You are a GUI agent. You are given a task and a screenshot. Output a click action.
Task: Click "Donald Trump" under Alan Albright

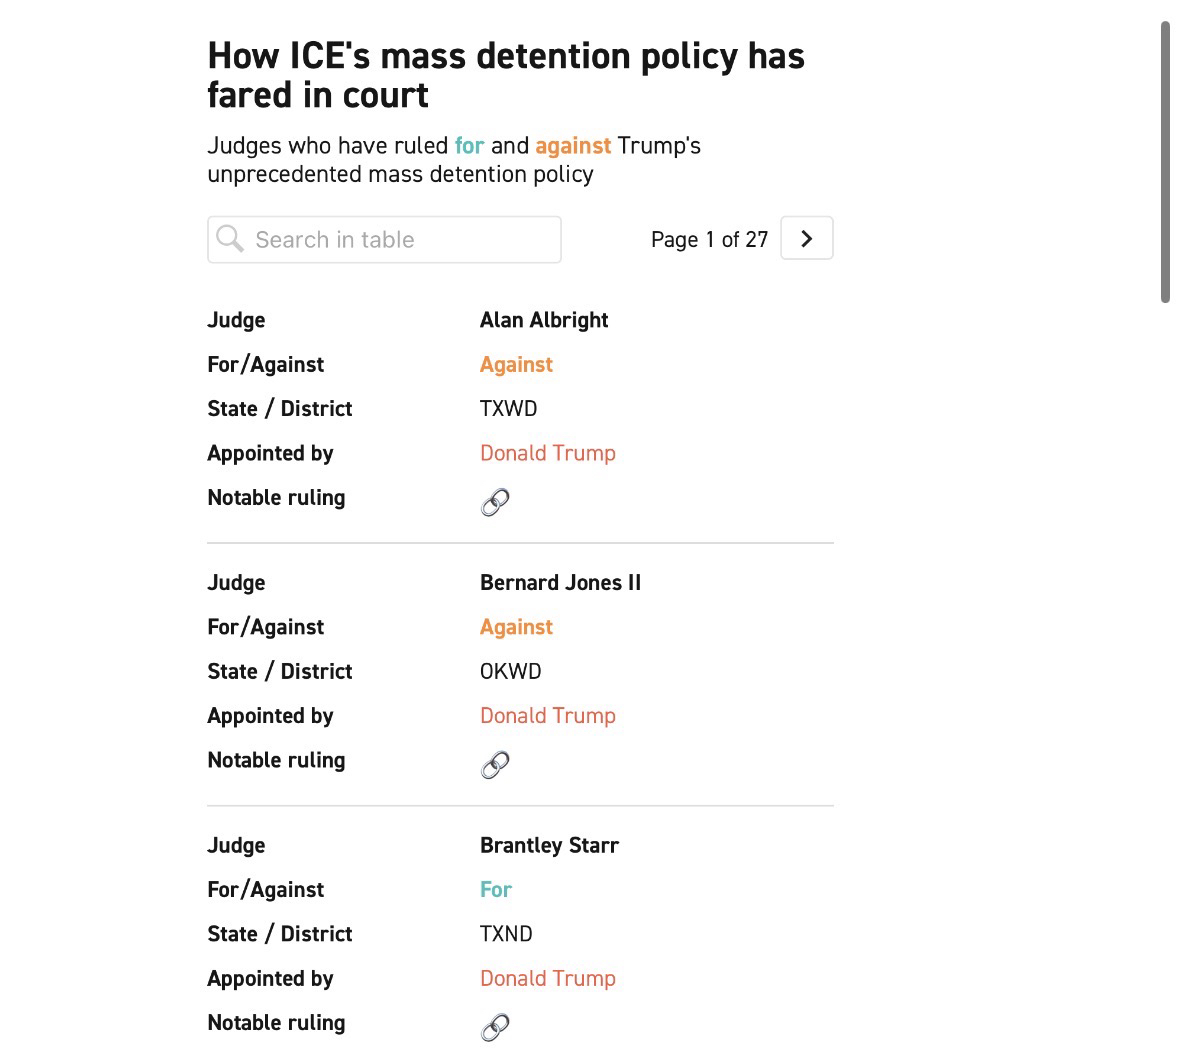[x=547, y=453]
